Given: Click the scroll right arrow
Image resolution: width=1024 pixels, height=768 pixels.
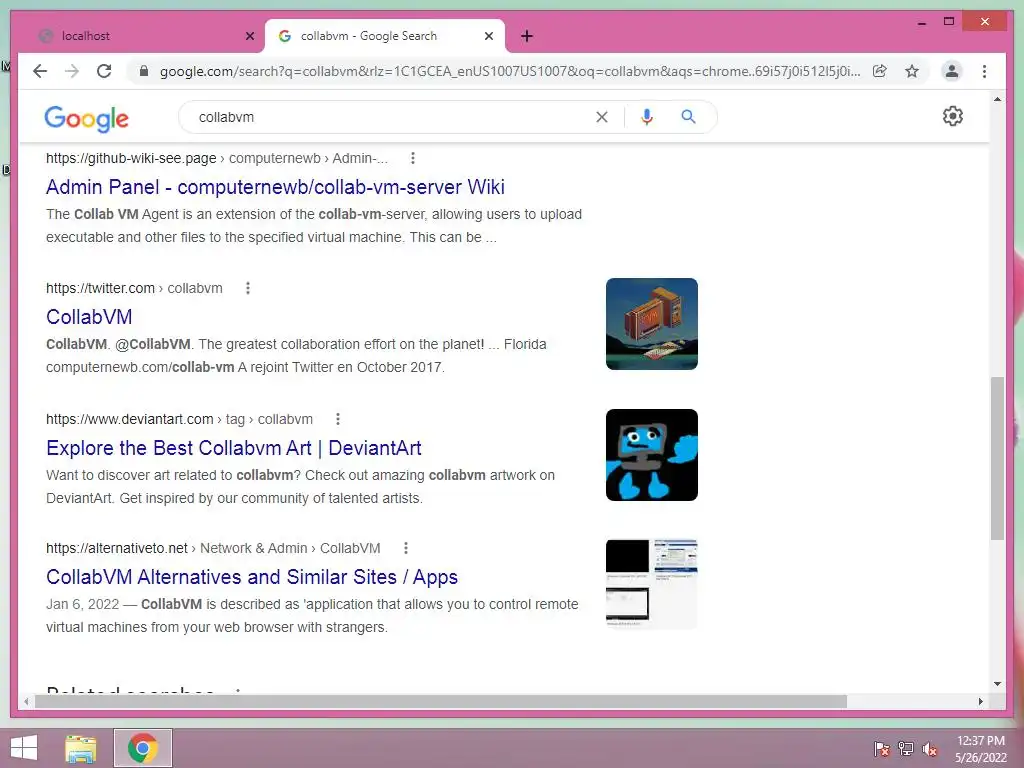Looking at the screenshot, I should click(980, 701).
